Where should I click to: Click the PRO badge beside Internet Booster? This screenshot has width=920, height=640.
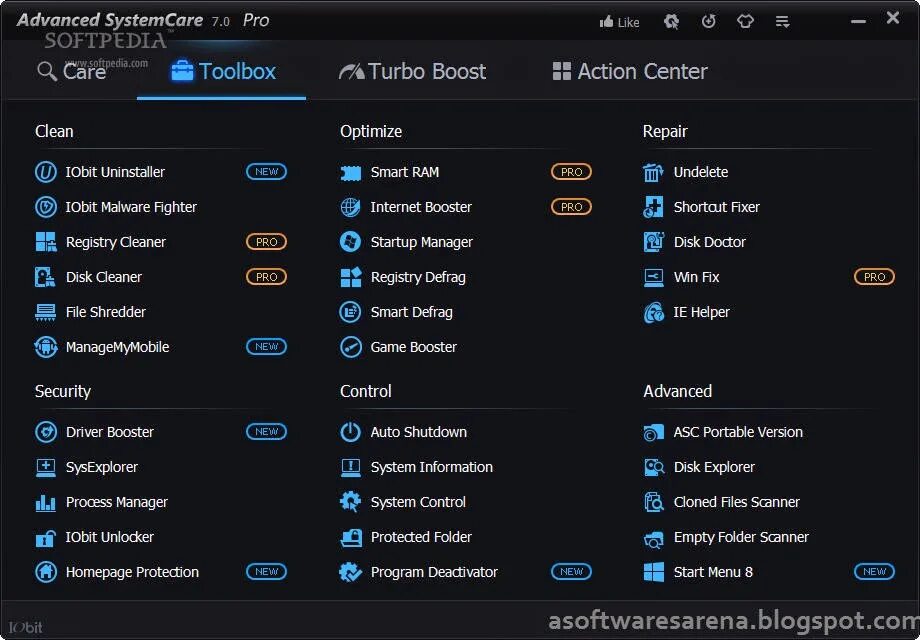click(571, 206)
